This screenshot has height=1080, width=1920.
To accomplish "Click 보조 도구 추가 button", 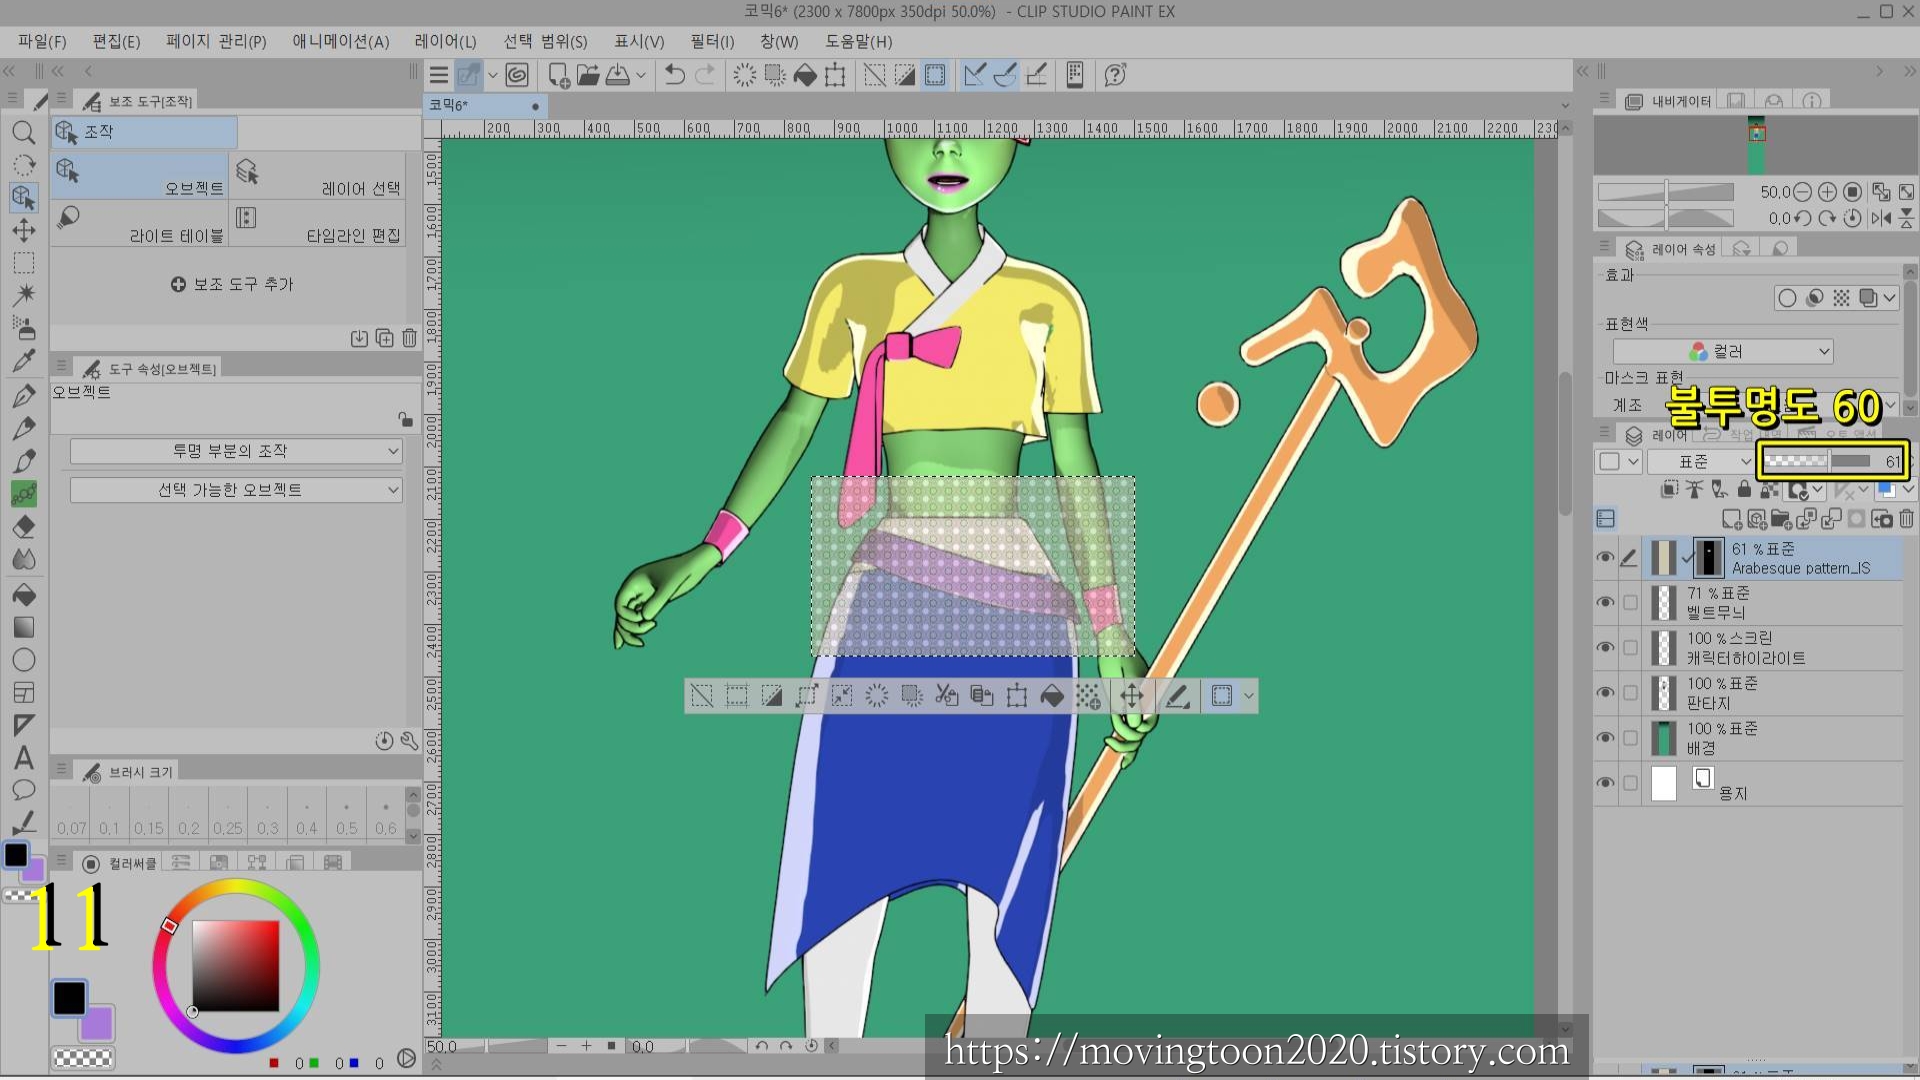I will (x=232, y=284).
